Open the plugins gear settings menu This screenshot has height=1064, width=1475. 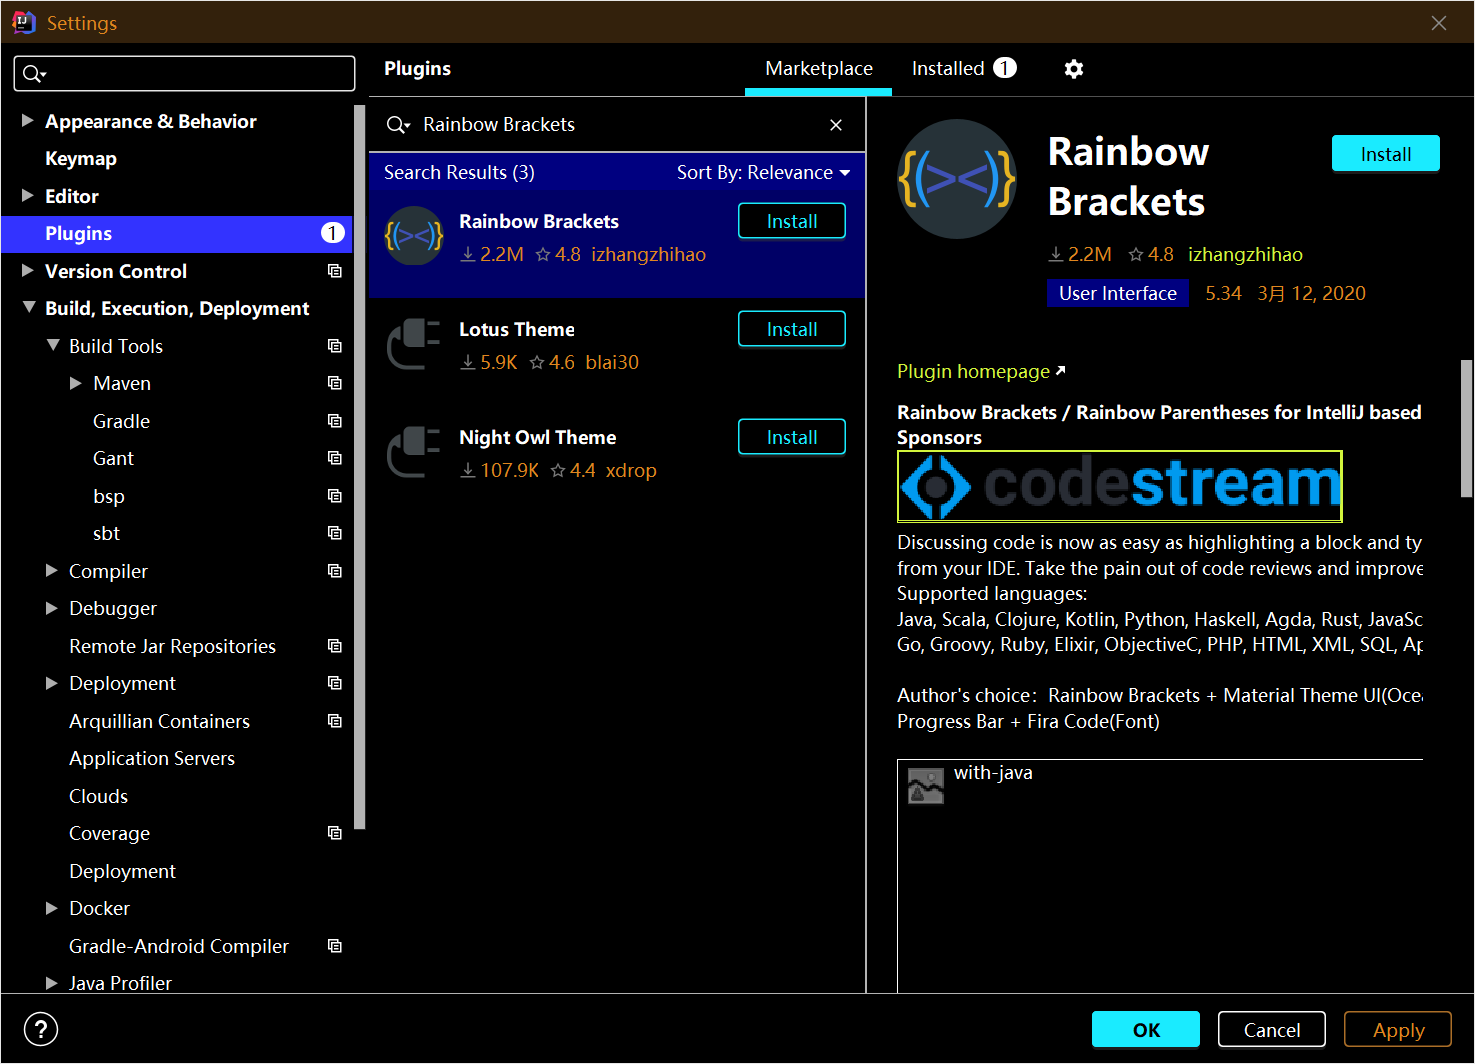pyautogui.click(x=1074, y=69)
